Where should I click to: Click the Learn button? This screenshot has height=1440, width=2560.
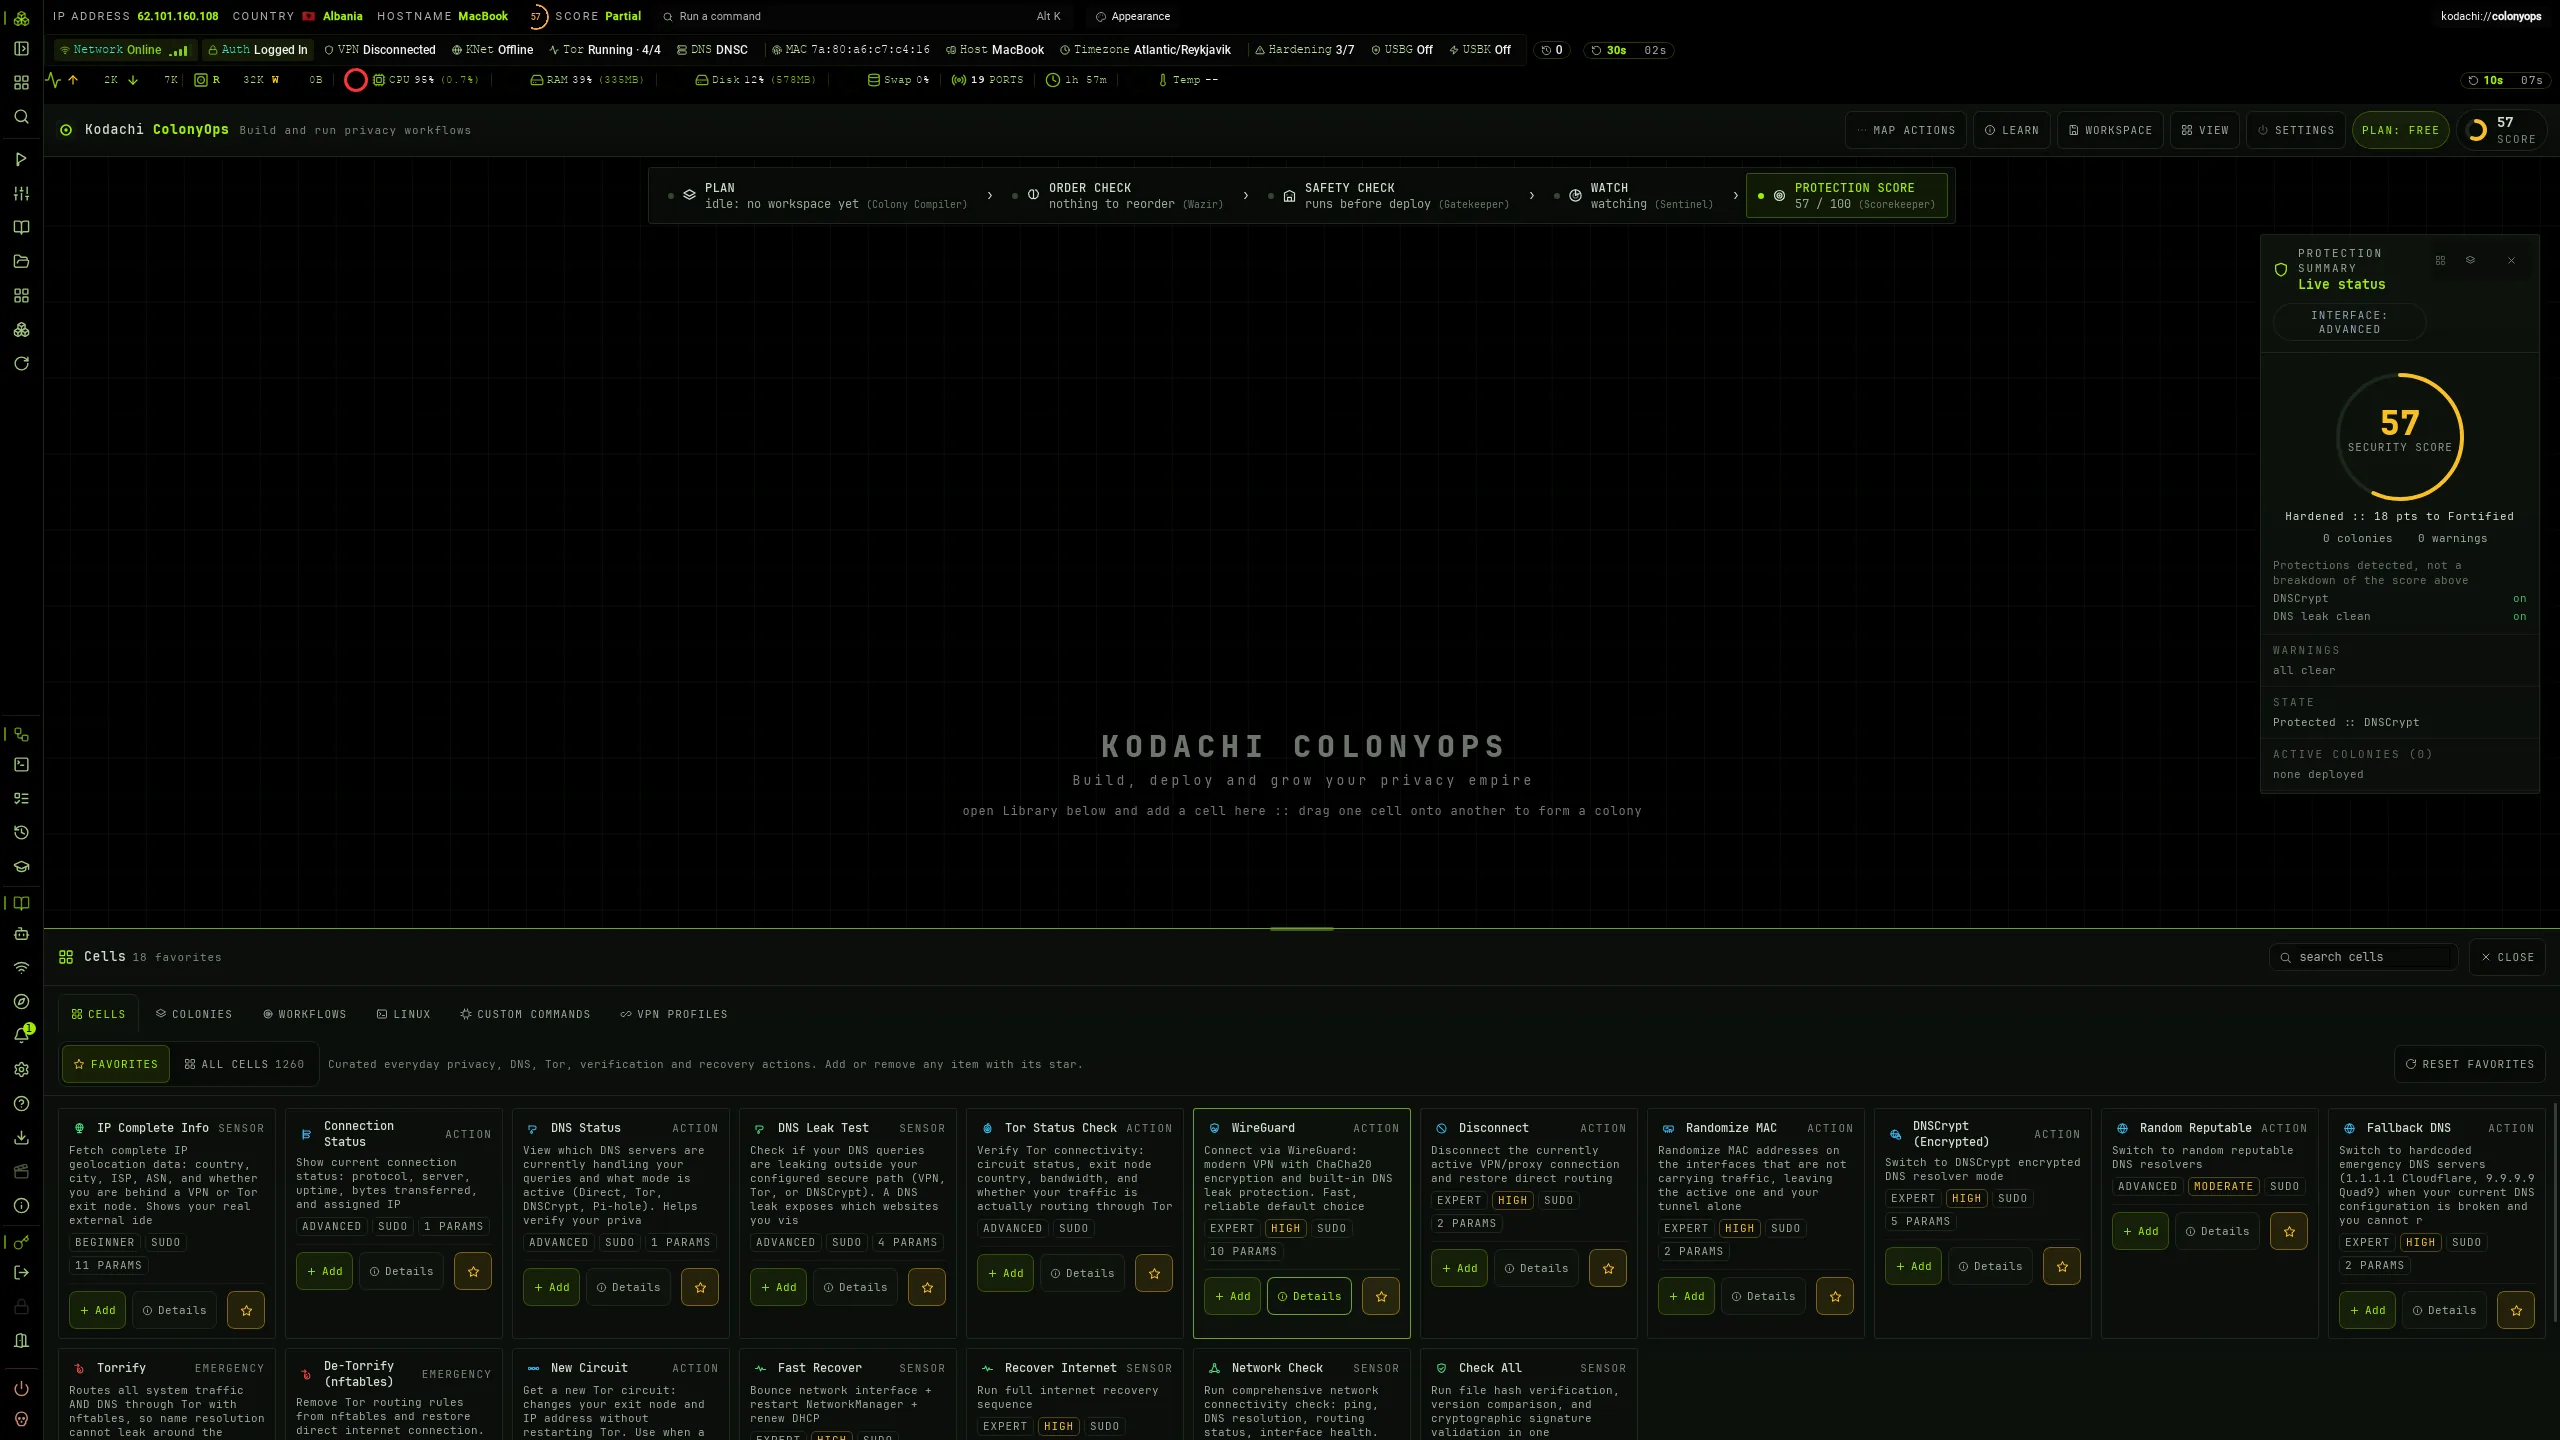point(2012,130)
